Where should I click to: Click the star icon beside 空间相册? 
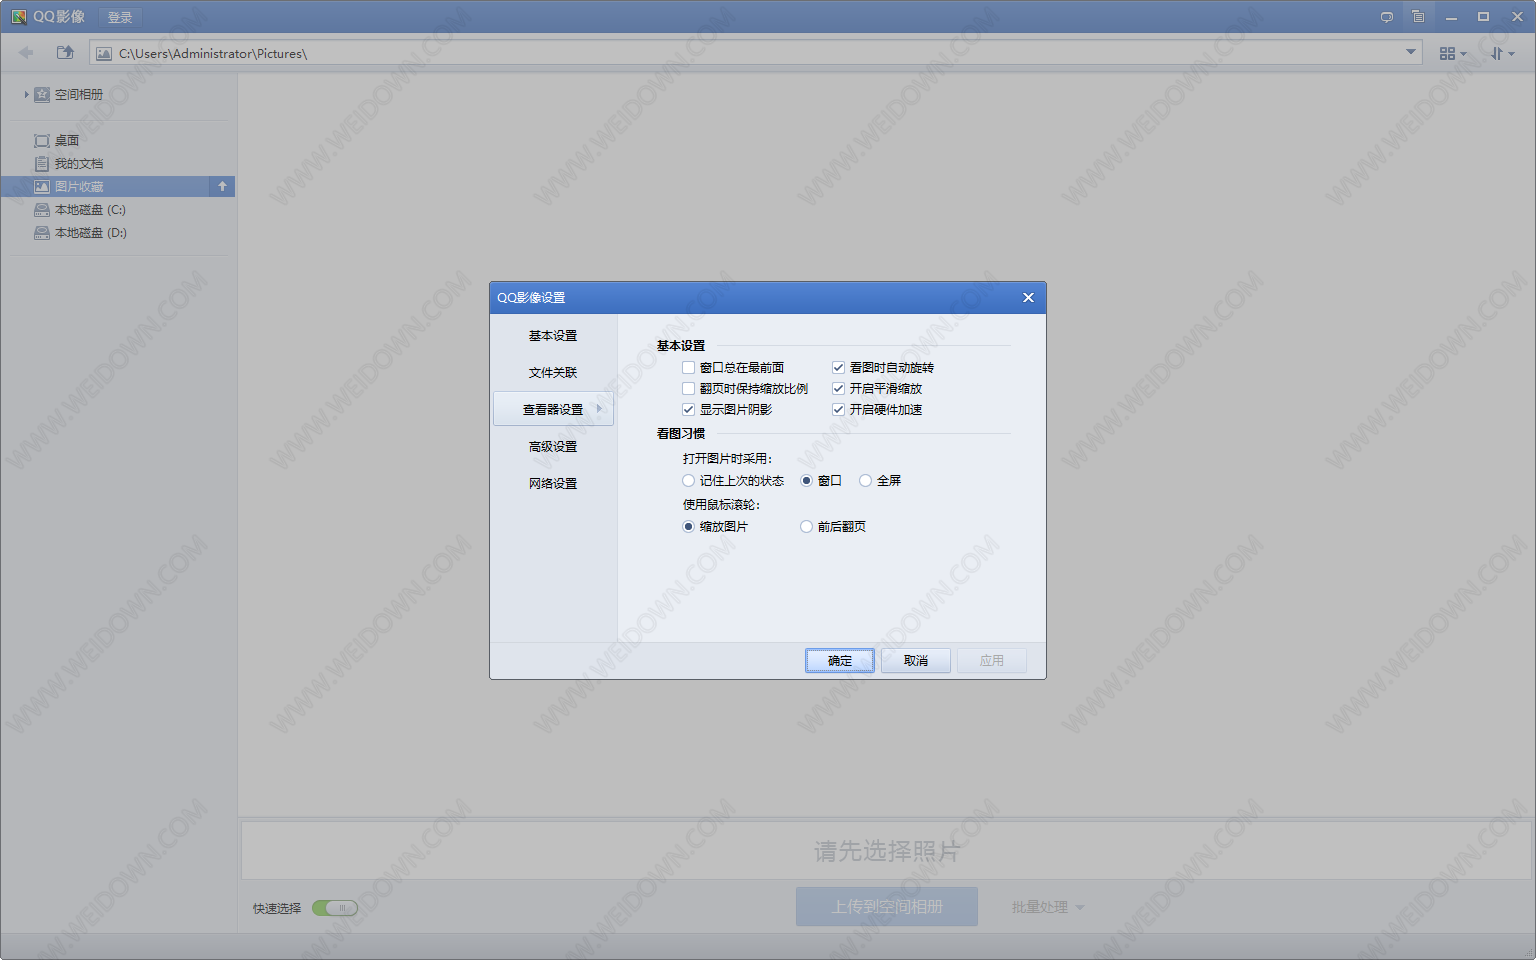click(41, 94)
